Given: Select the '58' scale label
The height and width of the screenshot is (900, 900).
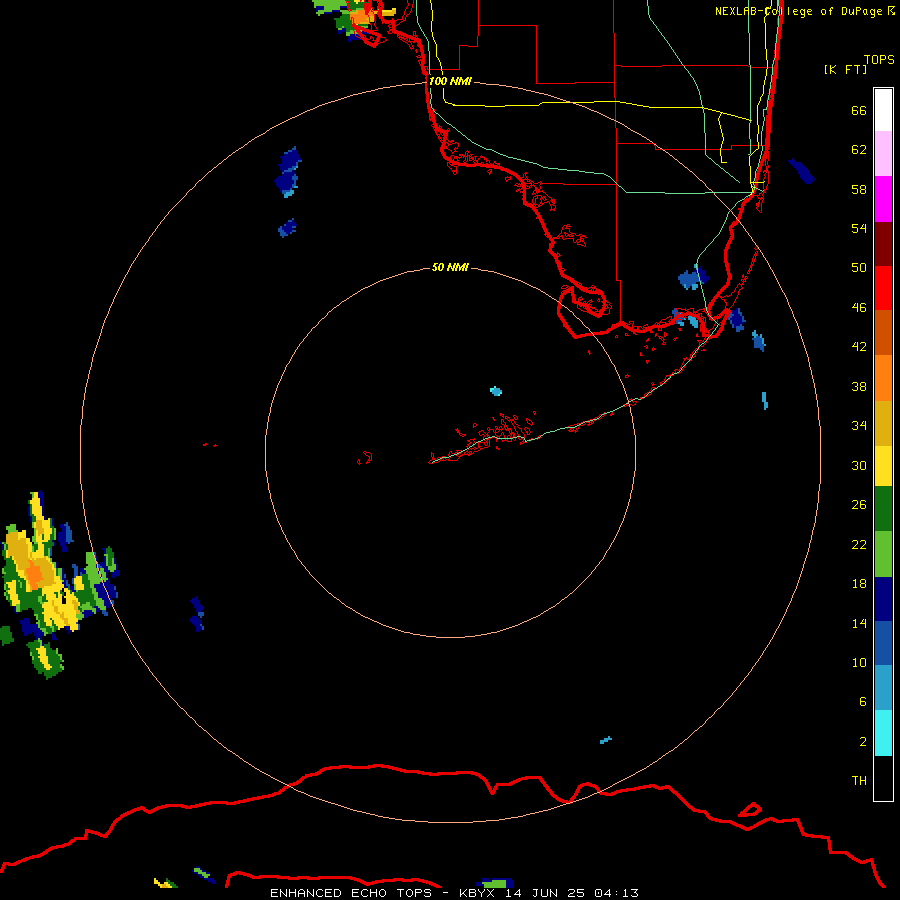Looking at the screenshot, I should 859,189.
